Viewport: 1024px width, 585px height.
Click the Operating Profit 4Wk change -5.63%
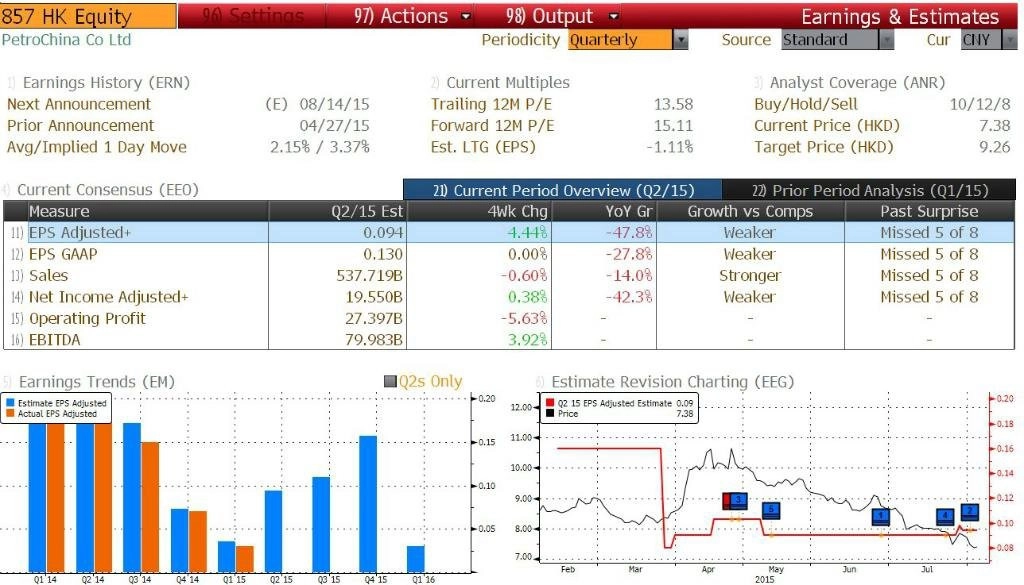(524, 319)
